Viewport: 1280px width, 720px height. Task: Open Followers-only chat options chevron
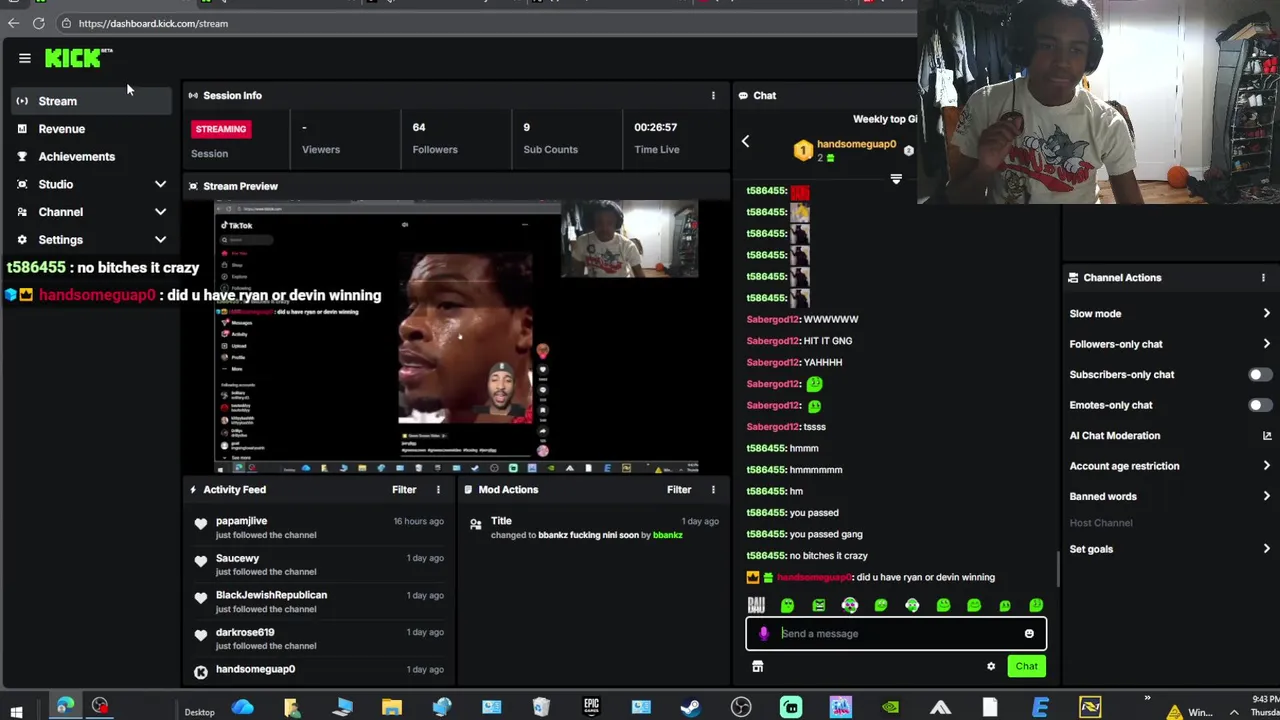coord(1266,344)
